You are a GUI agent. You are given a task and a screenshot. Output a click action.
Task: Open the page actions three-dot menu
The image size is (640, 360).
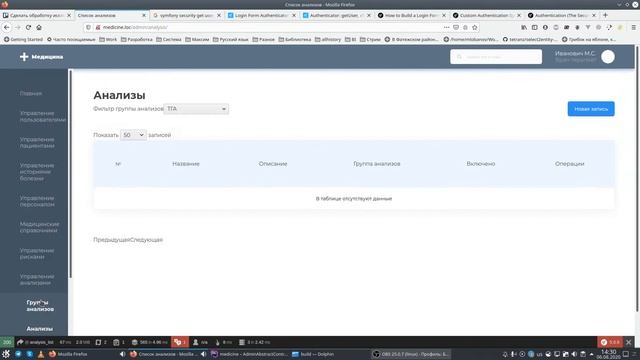tap(447, 27)
